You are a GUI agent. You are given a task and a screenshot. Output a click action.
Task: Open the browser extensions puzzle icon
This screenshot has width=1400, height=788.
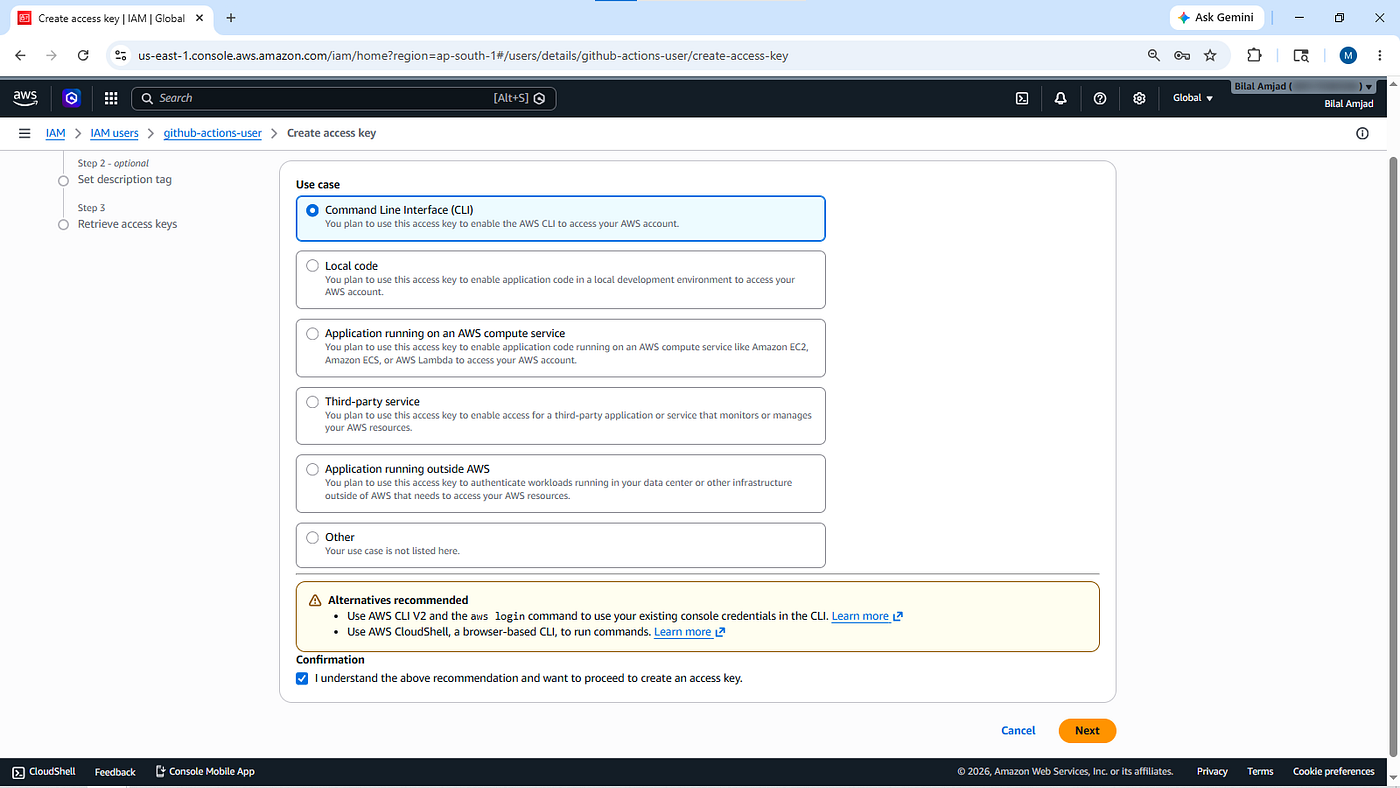(x=1254, y=56)
